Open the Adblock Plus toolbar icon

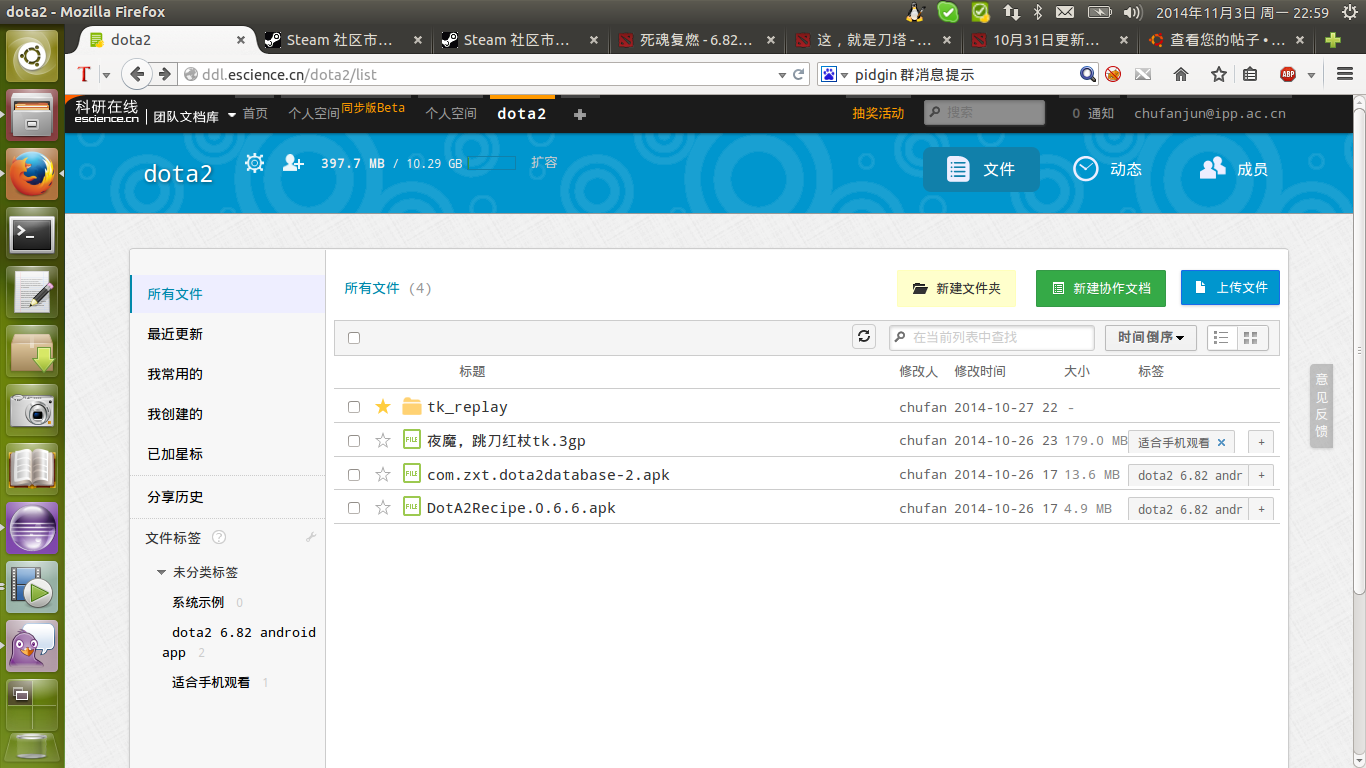pos(1288,75)
